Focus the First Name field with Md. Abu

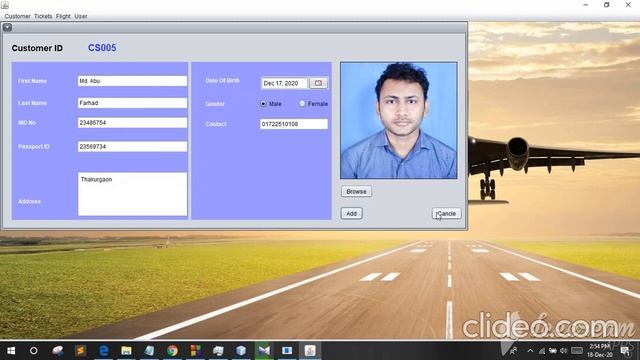(132, 81)
